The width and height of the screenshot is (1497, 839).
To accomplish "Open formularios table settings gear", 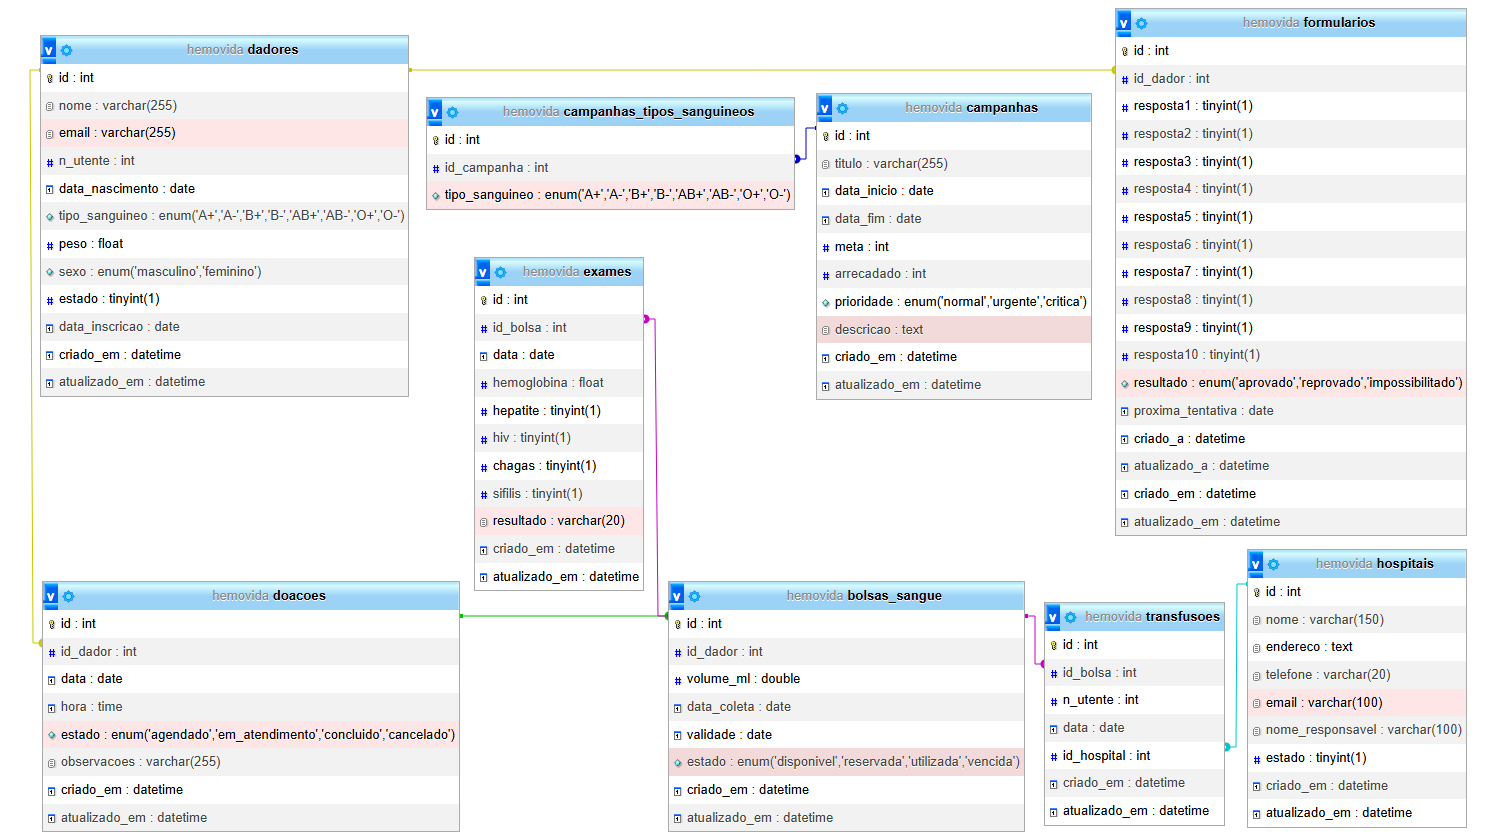I will (1141, 23).
